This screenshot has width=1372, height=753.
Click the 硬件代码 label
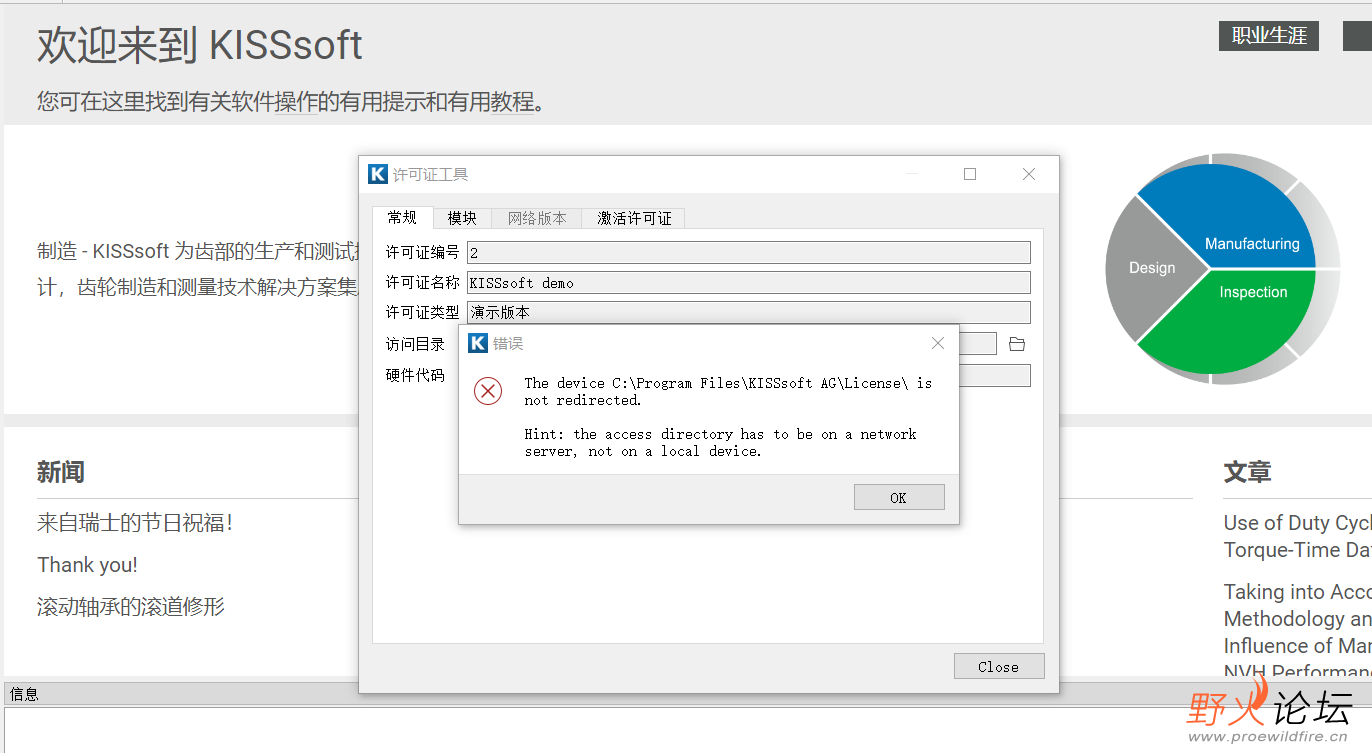coord(415,375)
